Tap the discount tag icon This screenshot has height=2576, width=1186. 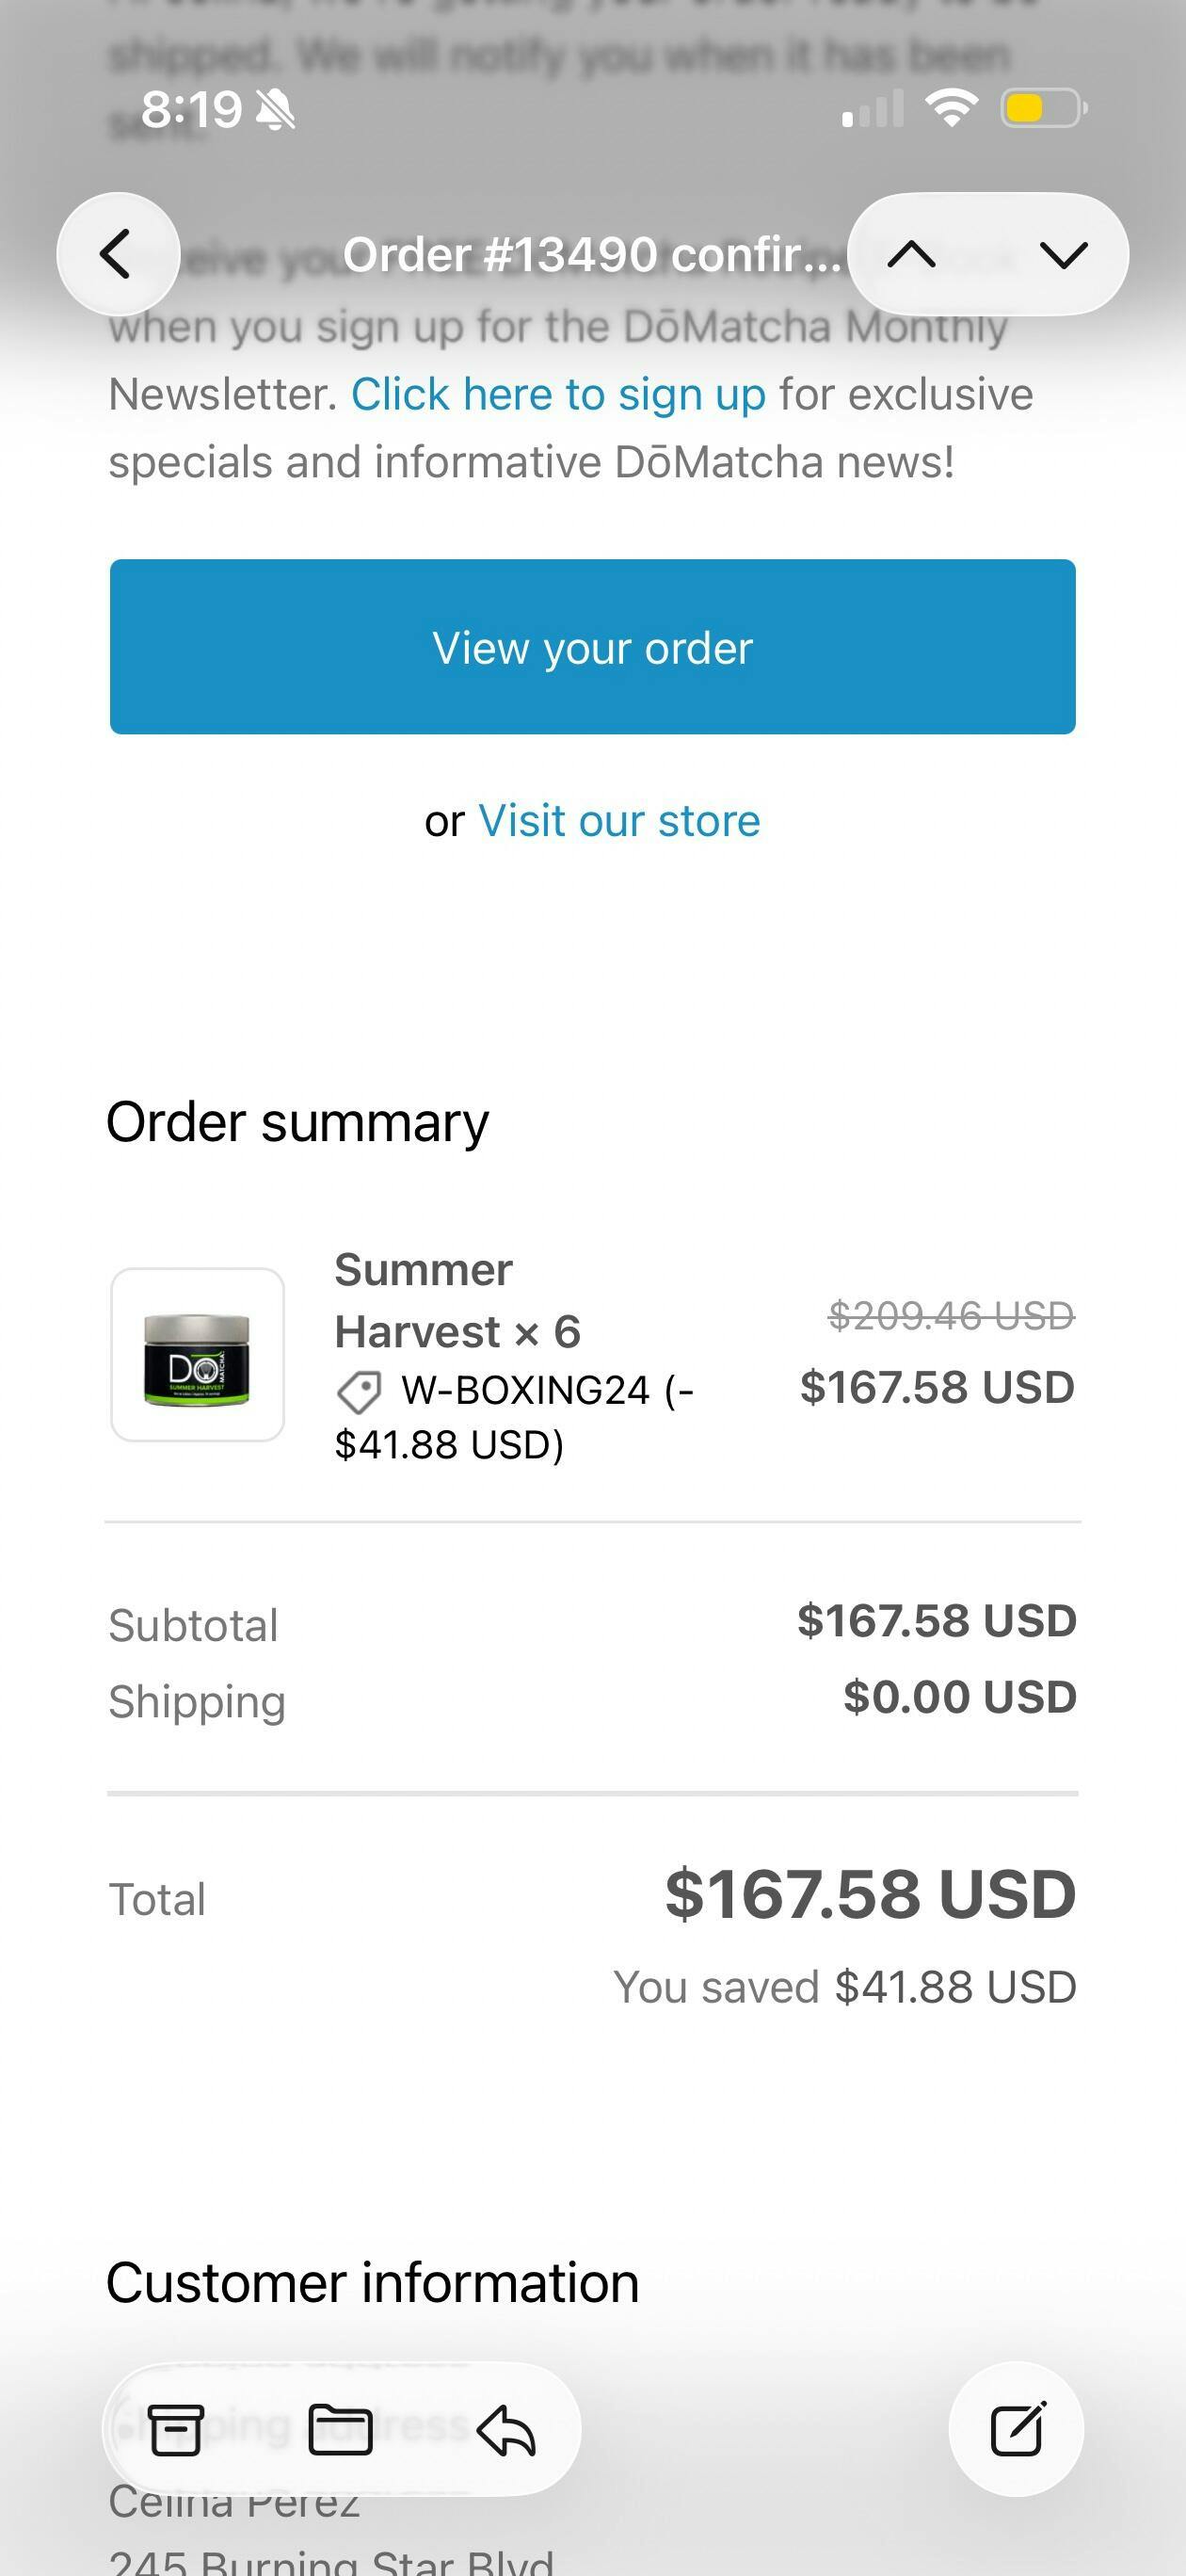tap(359, 1391)
